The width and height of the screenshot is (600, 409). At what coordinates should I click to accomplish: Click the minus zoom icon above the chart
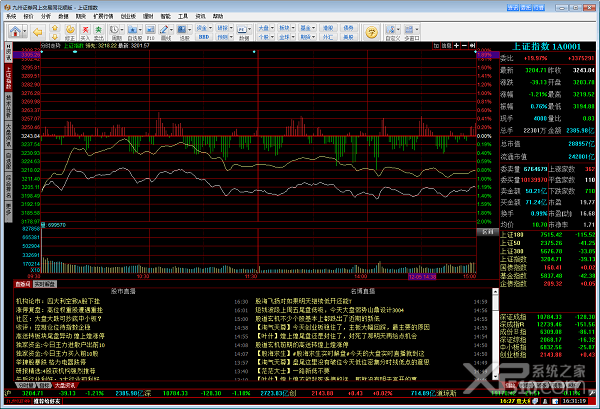[x=464, y=46]
